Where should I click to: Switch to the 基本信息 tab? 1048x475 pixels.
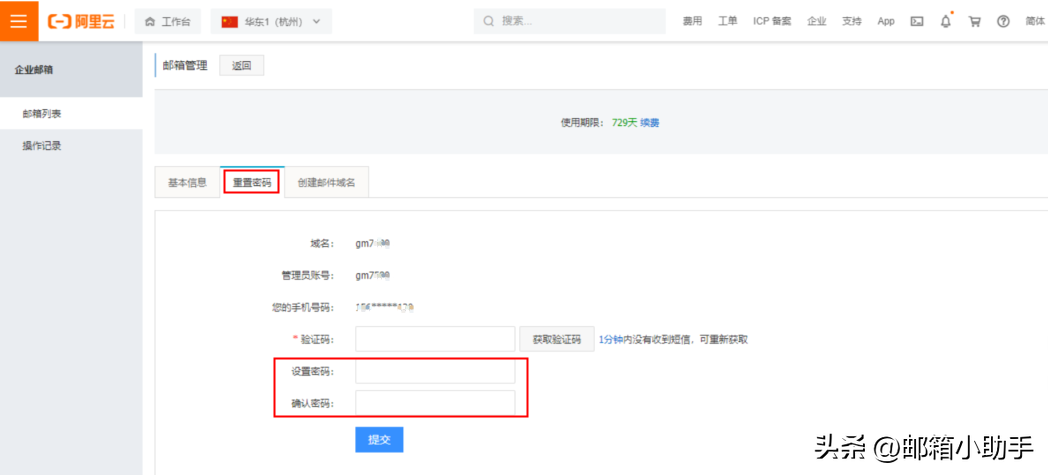click(187, 182)
